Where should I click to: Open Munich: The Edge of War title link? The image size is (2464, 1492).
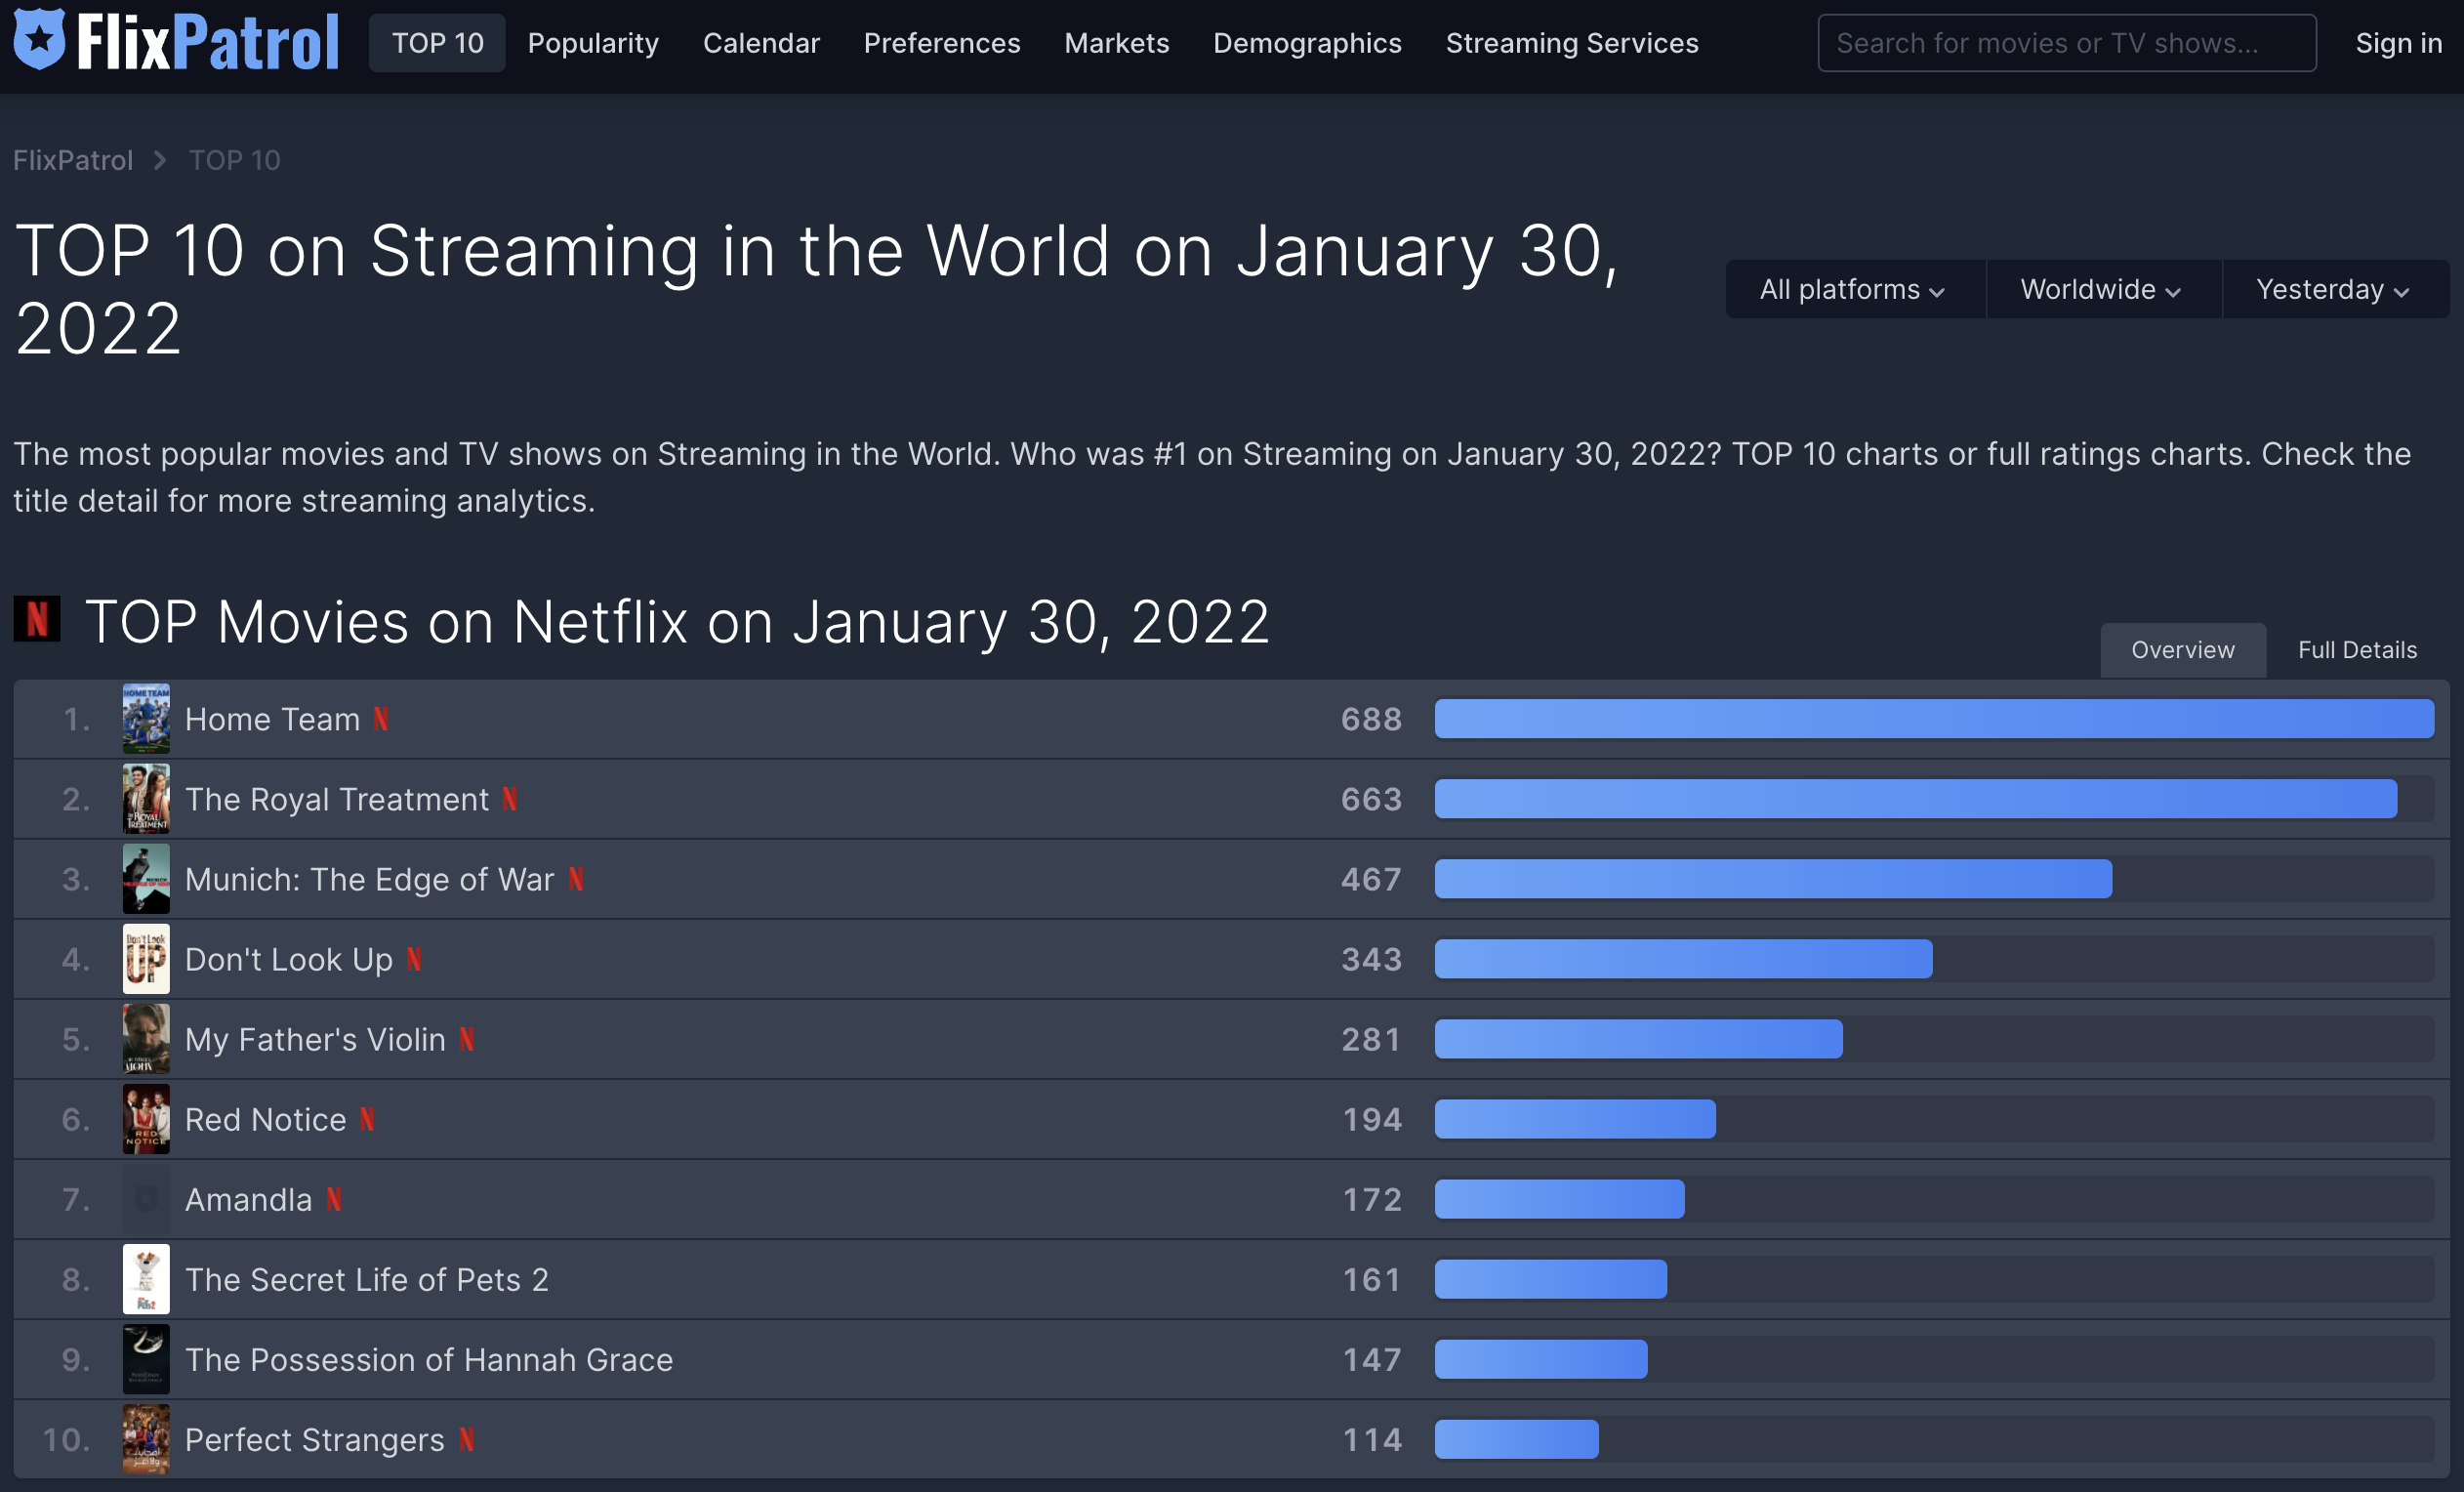(x=369, y=879)
